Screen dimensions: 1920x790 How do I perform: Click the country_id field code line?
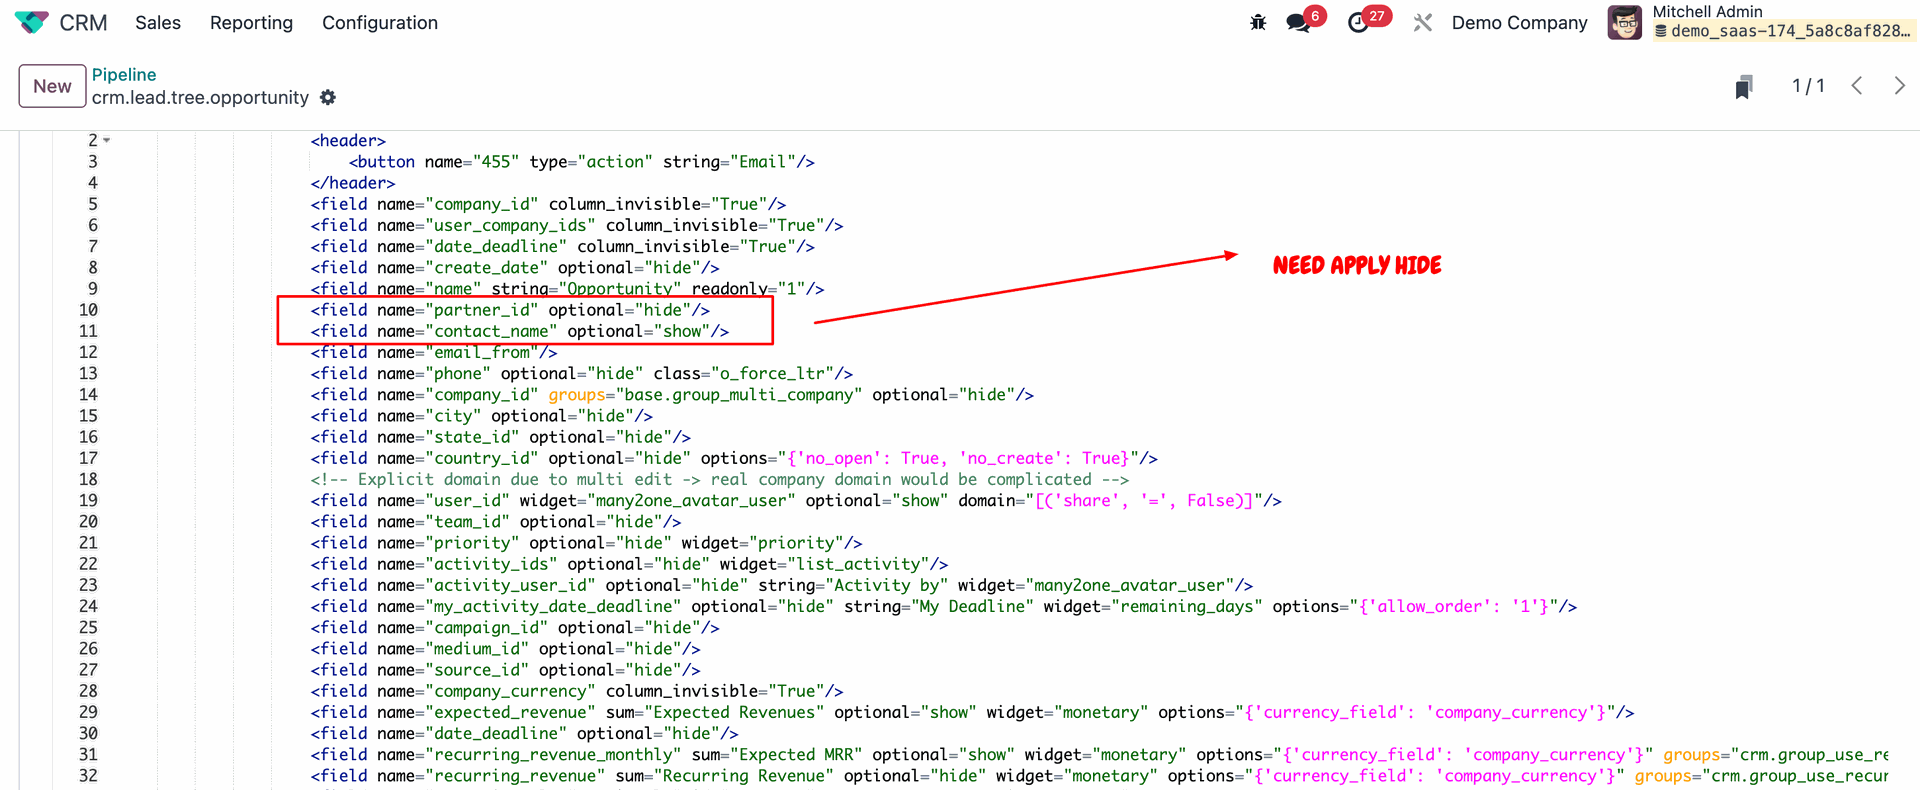[734, 458]
